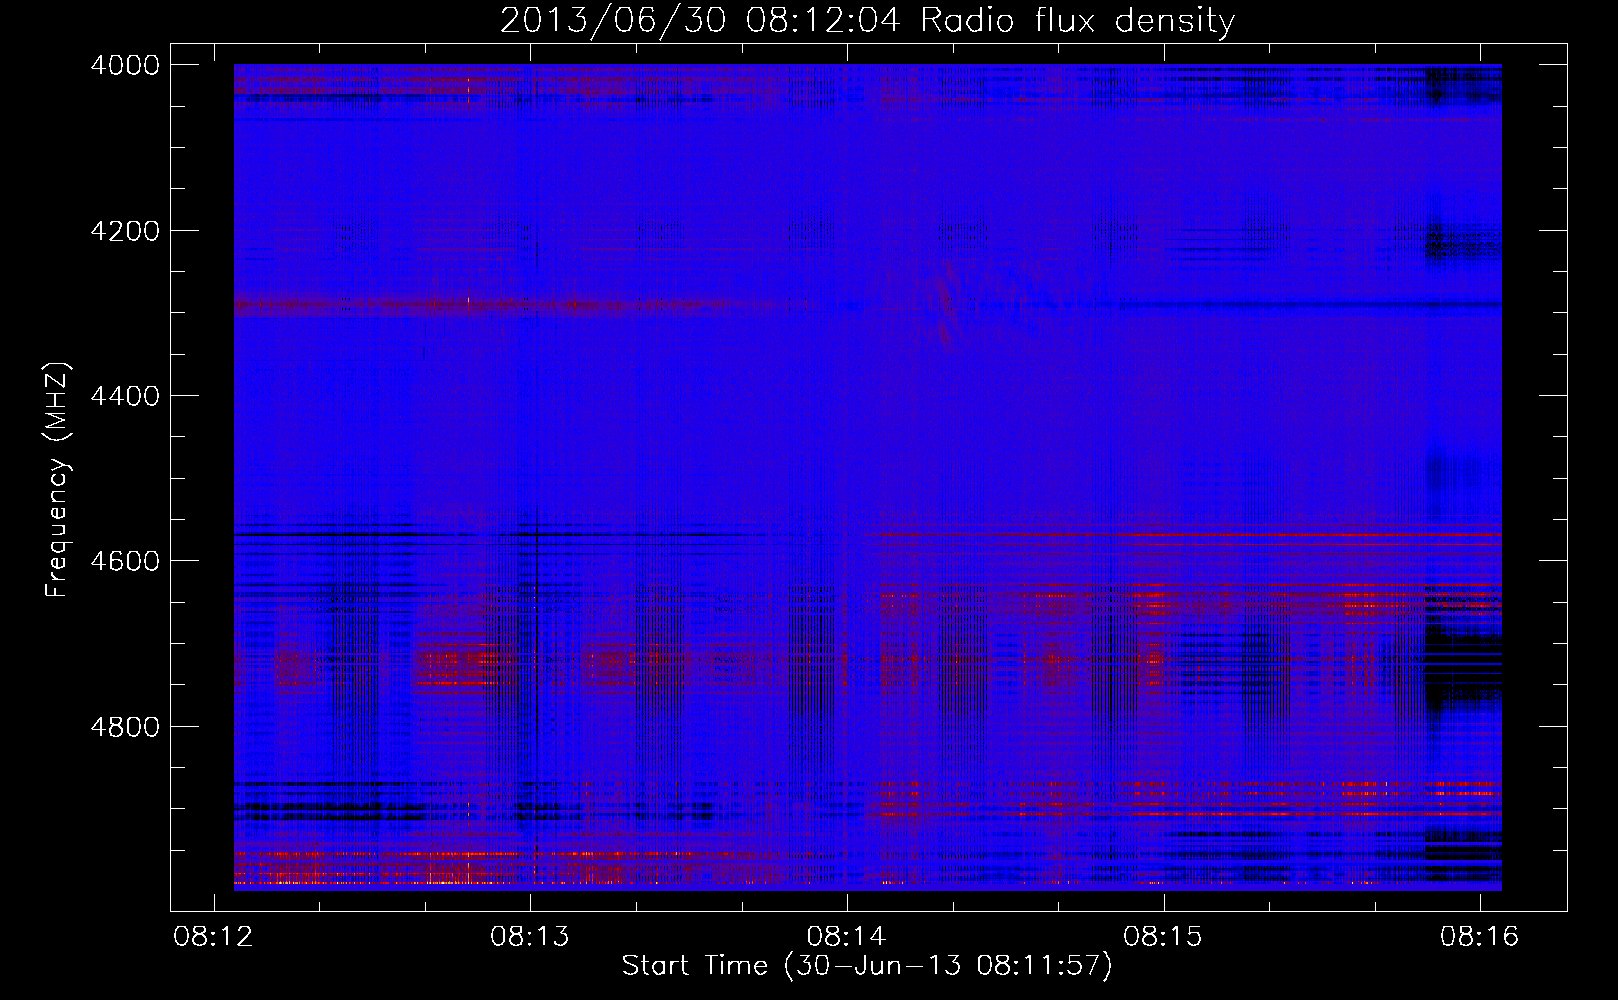1618x1000 pixels.
Task: Click the 08:14 time axis label
Action: (847, 936)
